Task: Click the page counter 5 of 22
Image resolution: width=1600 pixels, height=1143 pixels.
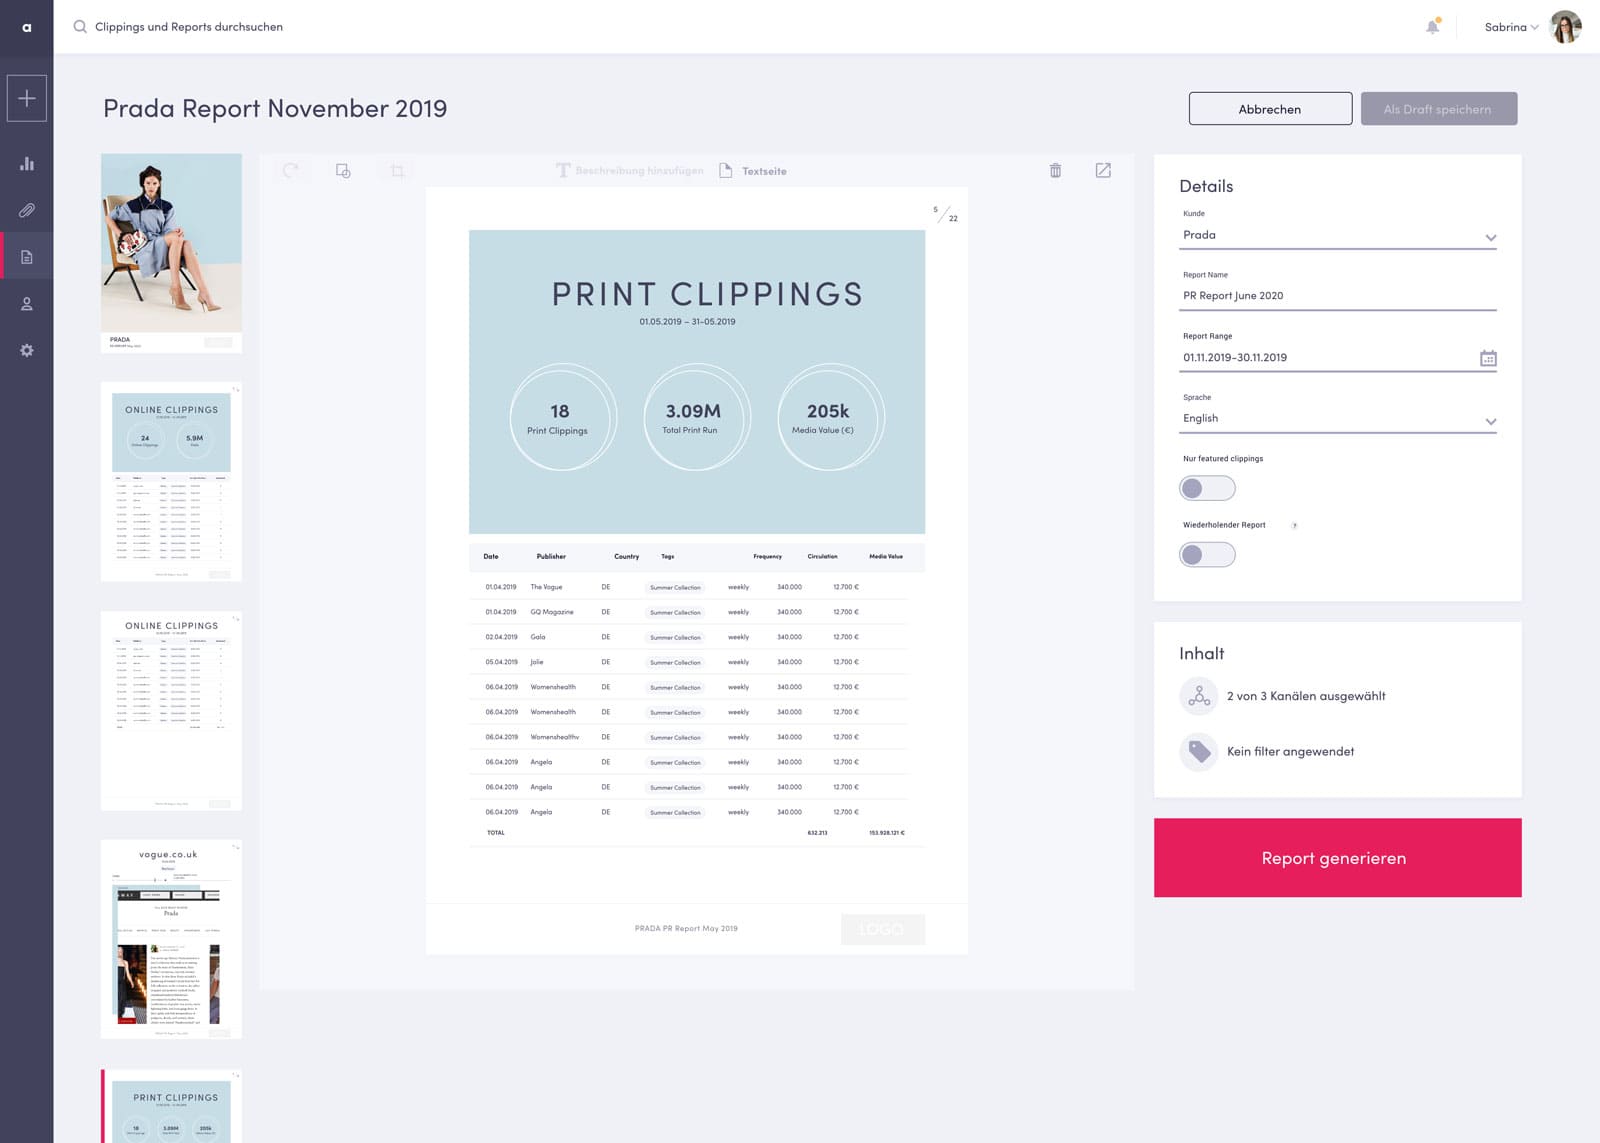Action: [945, 214]
